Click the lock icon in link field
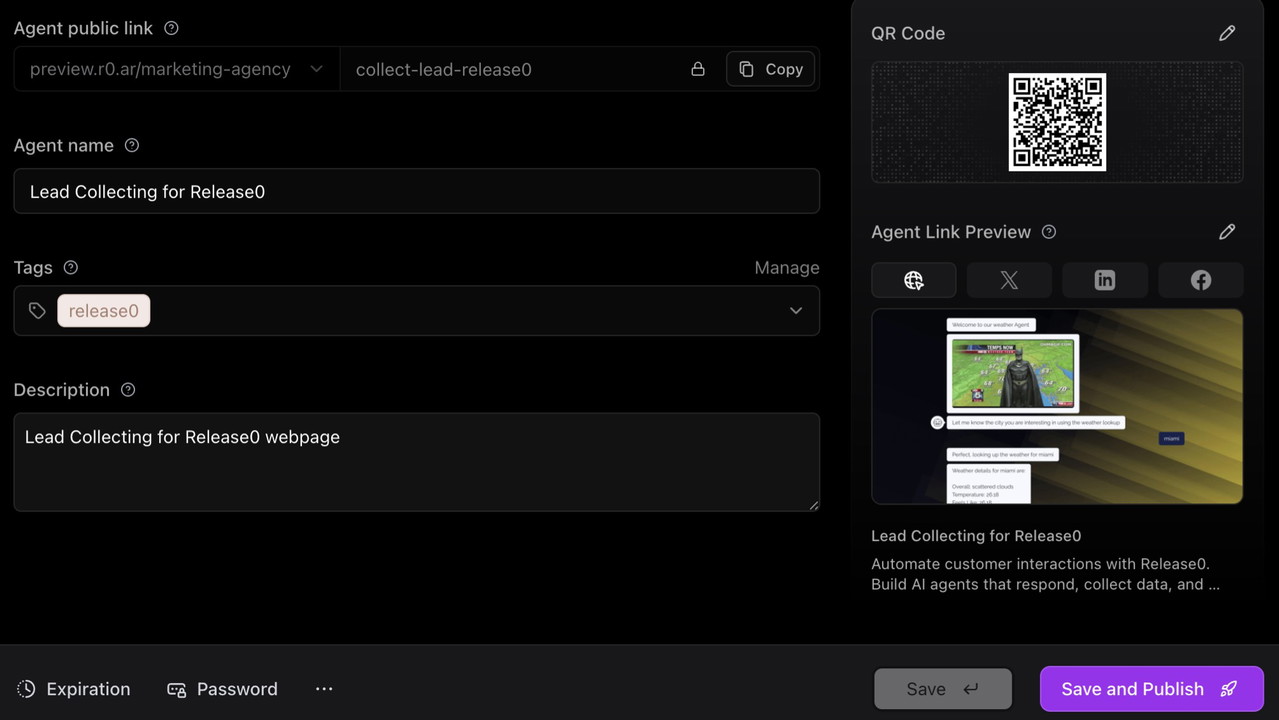The width and height of the screenshot is (1279, 720). [698, 69]
